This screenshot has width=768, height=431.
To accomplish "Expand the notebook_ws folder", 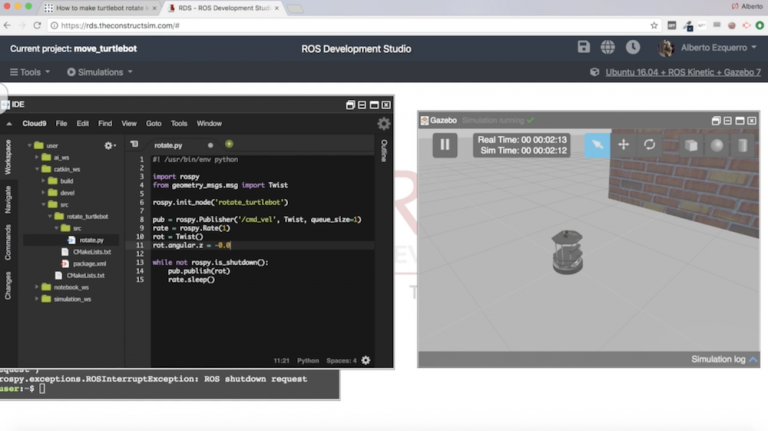I will click(x=37, y=287).
